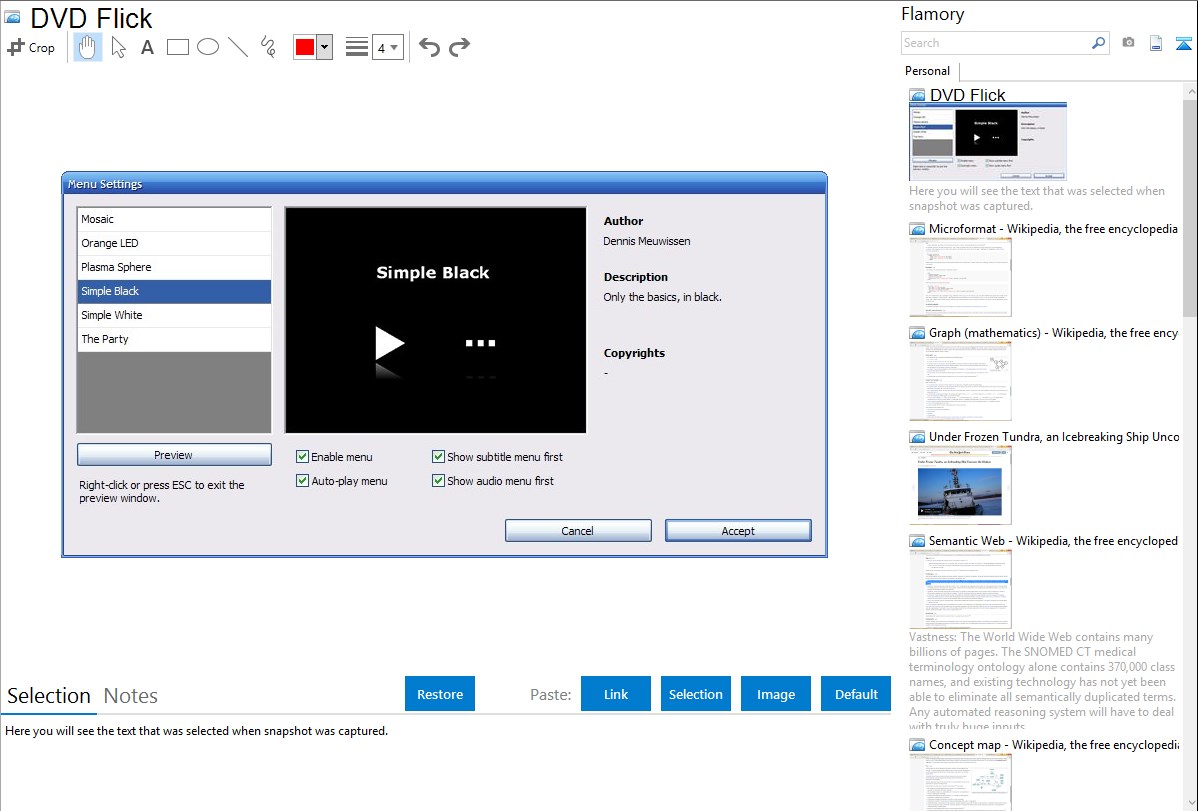
Task: Open the line width 4 dropdown
Action: click(387, 47)
